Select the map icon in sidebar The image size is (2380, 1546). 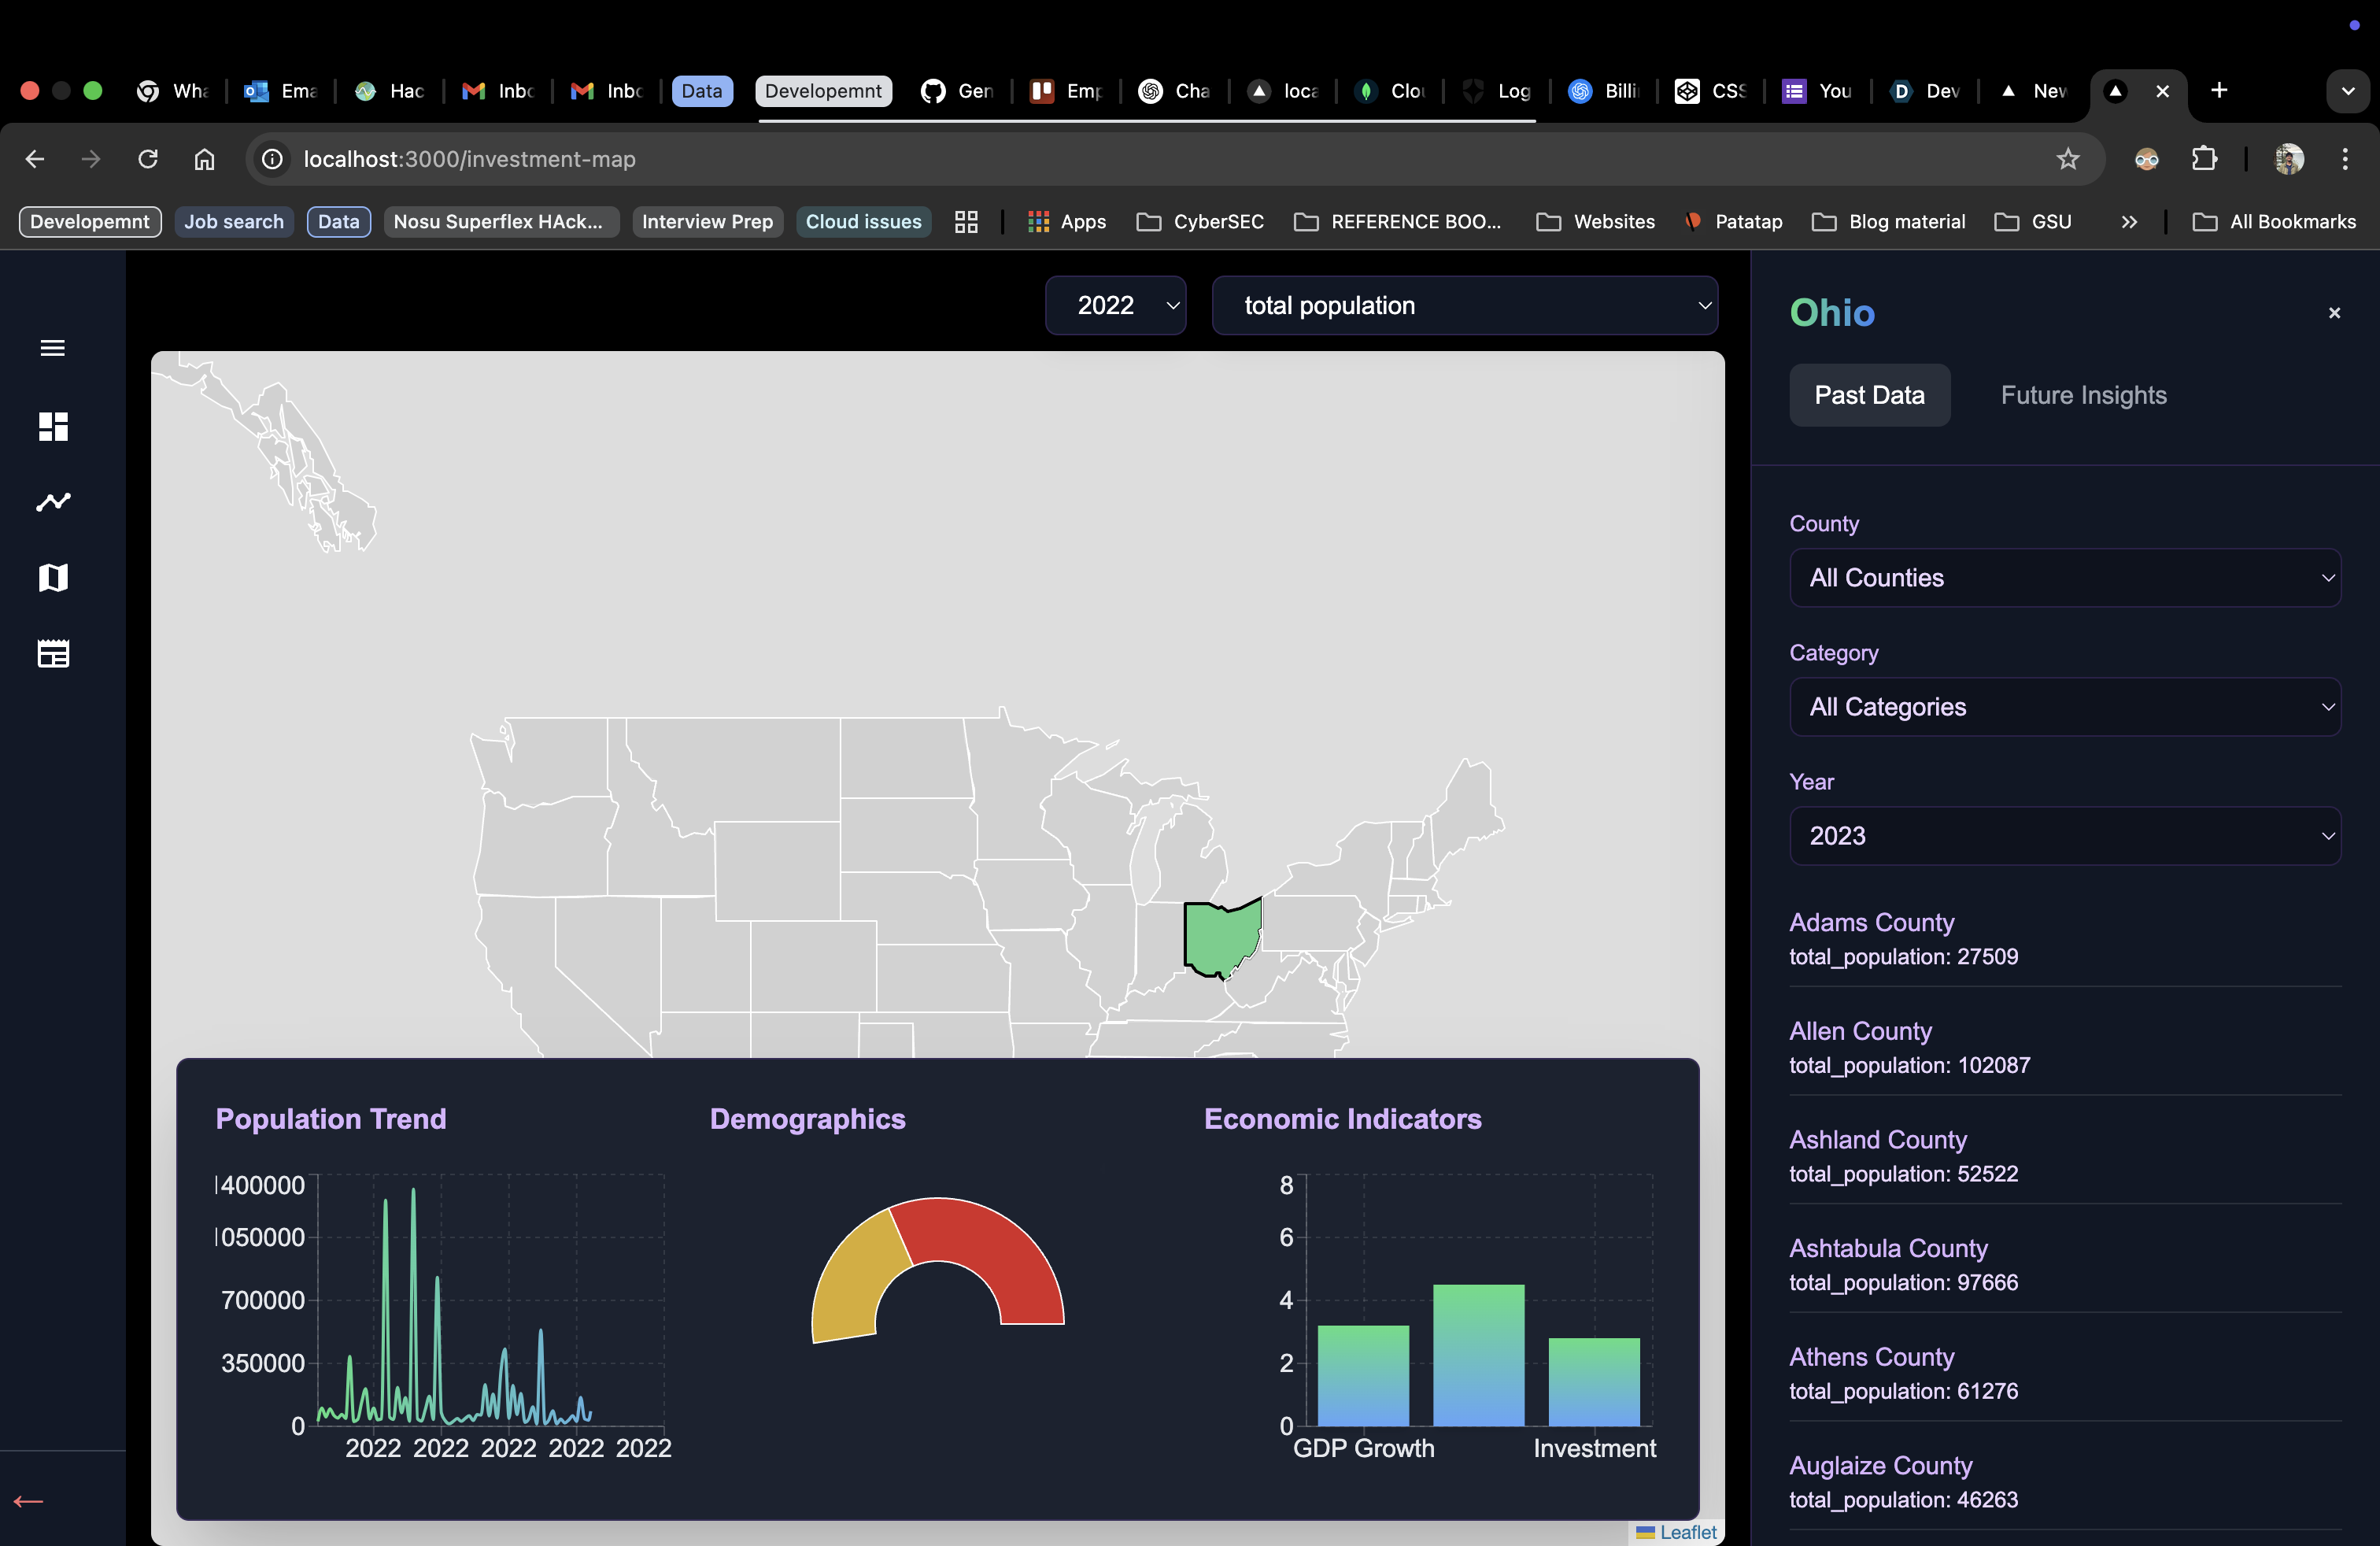[53, 578]
